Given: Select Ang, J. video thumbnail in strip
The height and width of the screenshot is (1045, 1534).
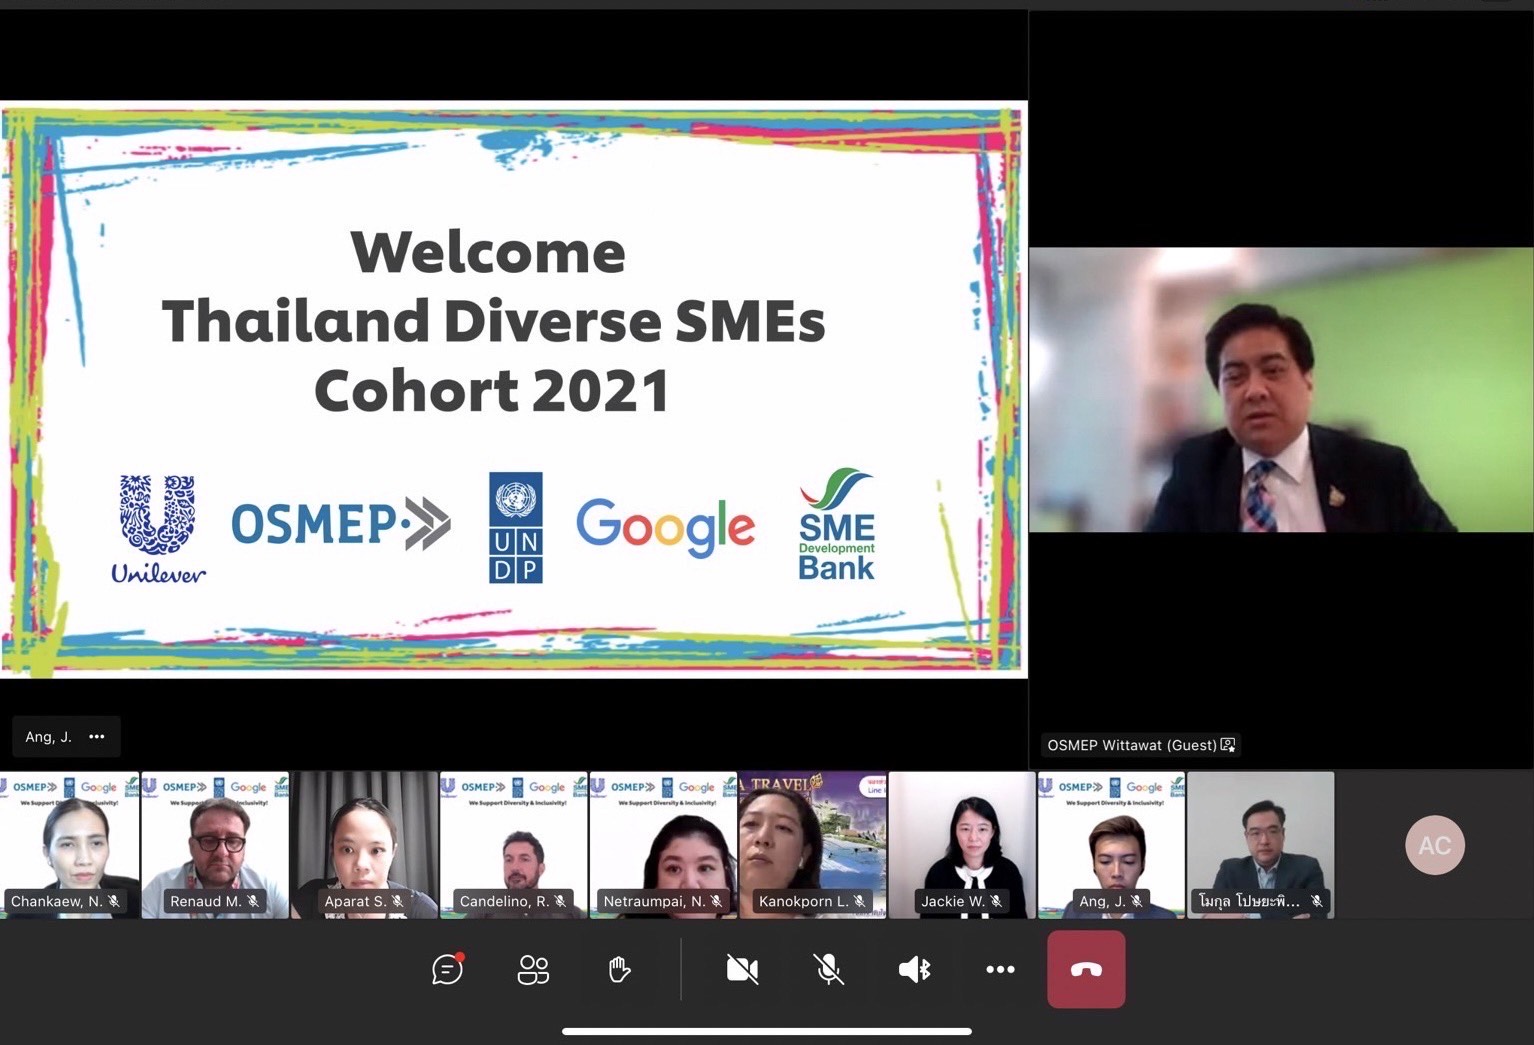Looking at the screenshot, I should click(x=1111, y=845).
